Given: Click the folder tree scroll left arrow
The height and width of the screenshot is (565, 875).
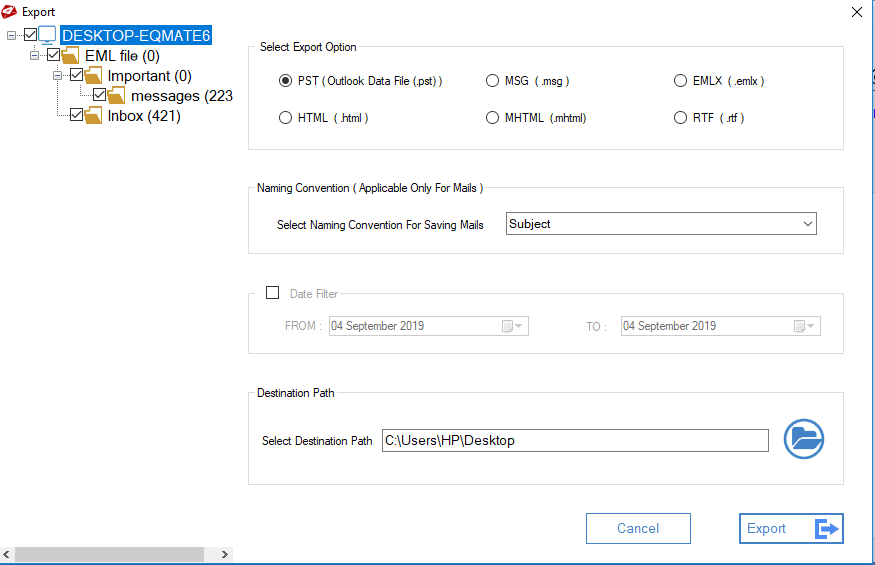Looking at the screenshot, I should tap(6, 554).
